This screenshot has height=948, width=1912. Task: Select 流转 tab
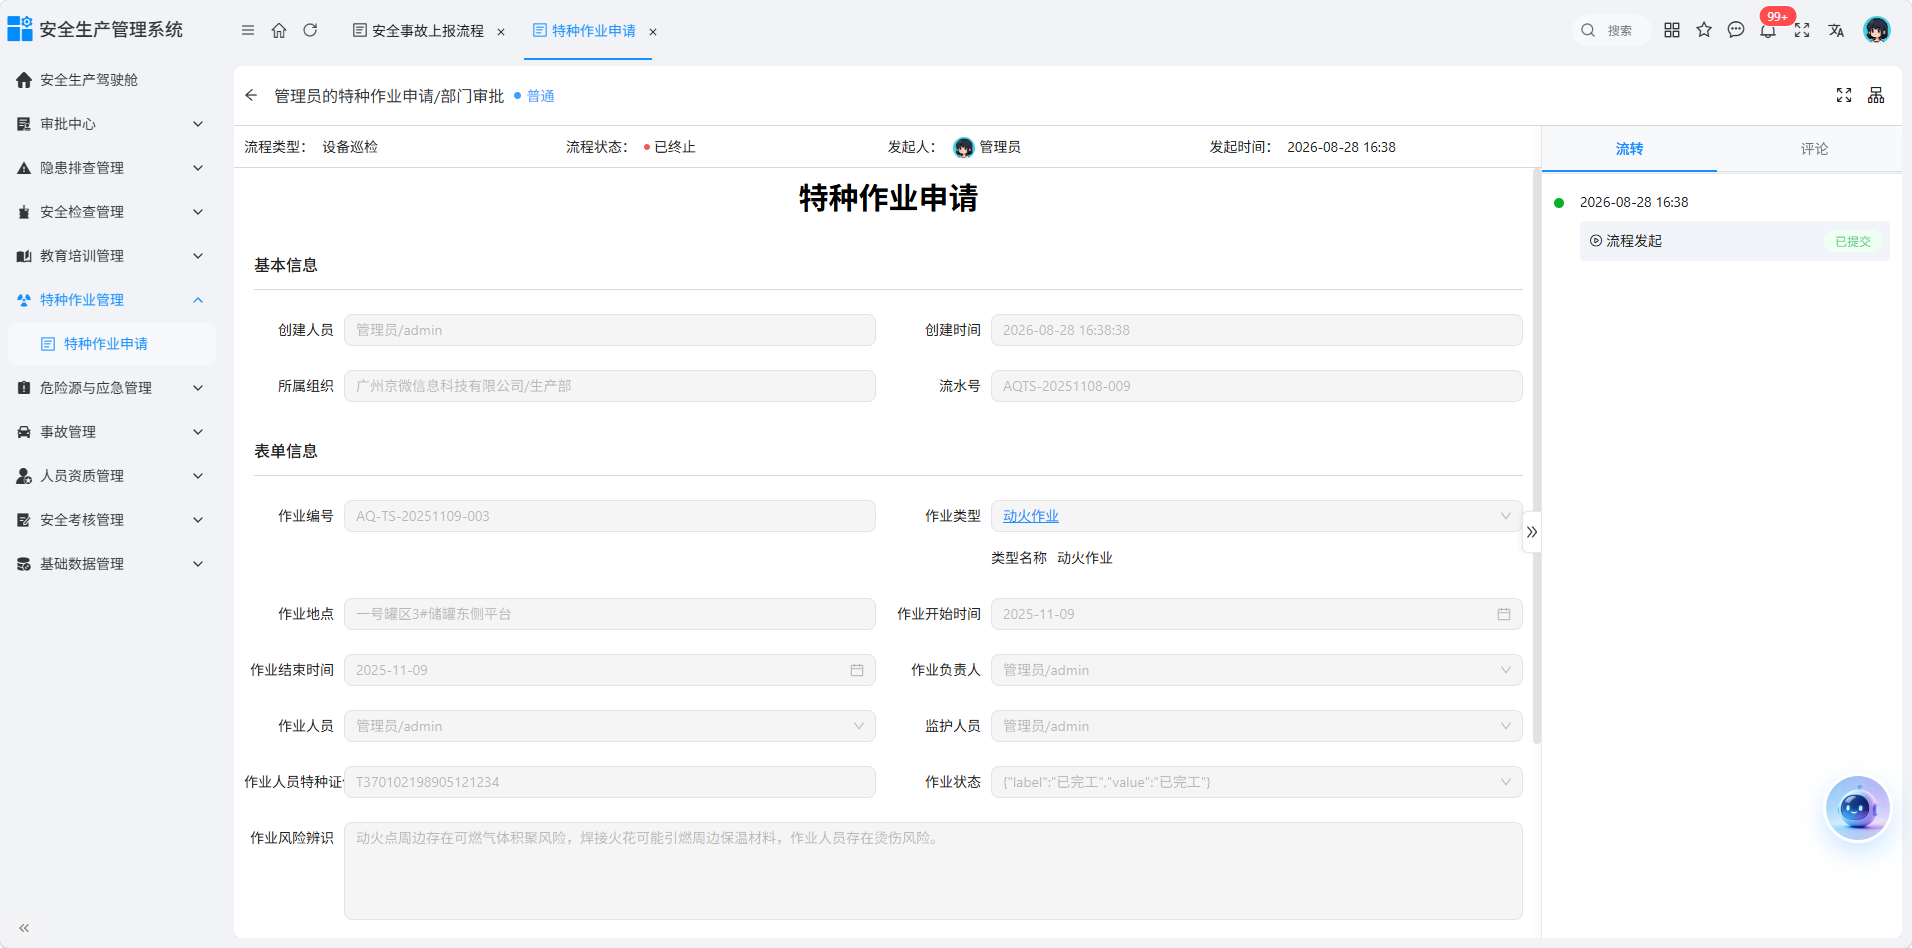1629,149
